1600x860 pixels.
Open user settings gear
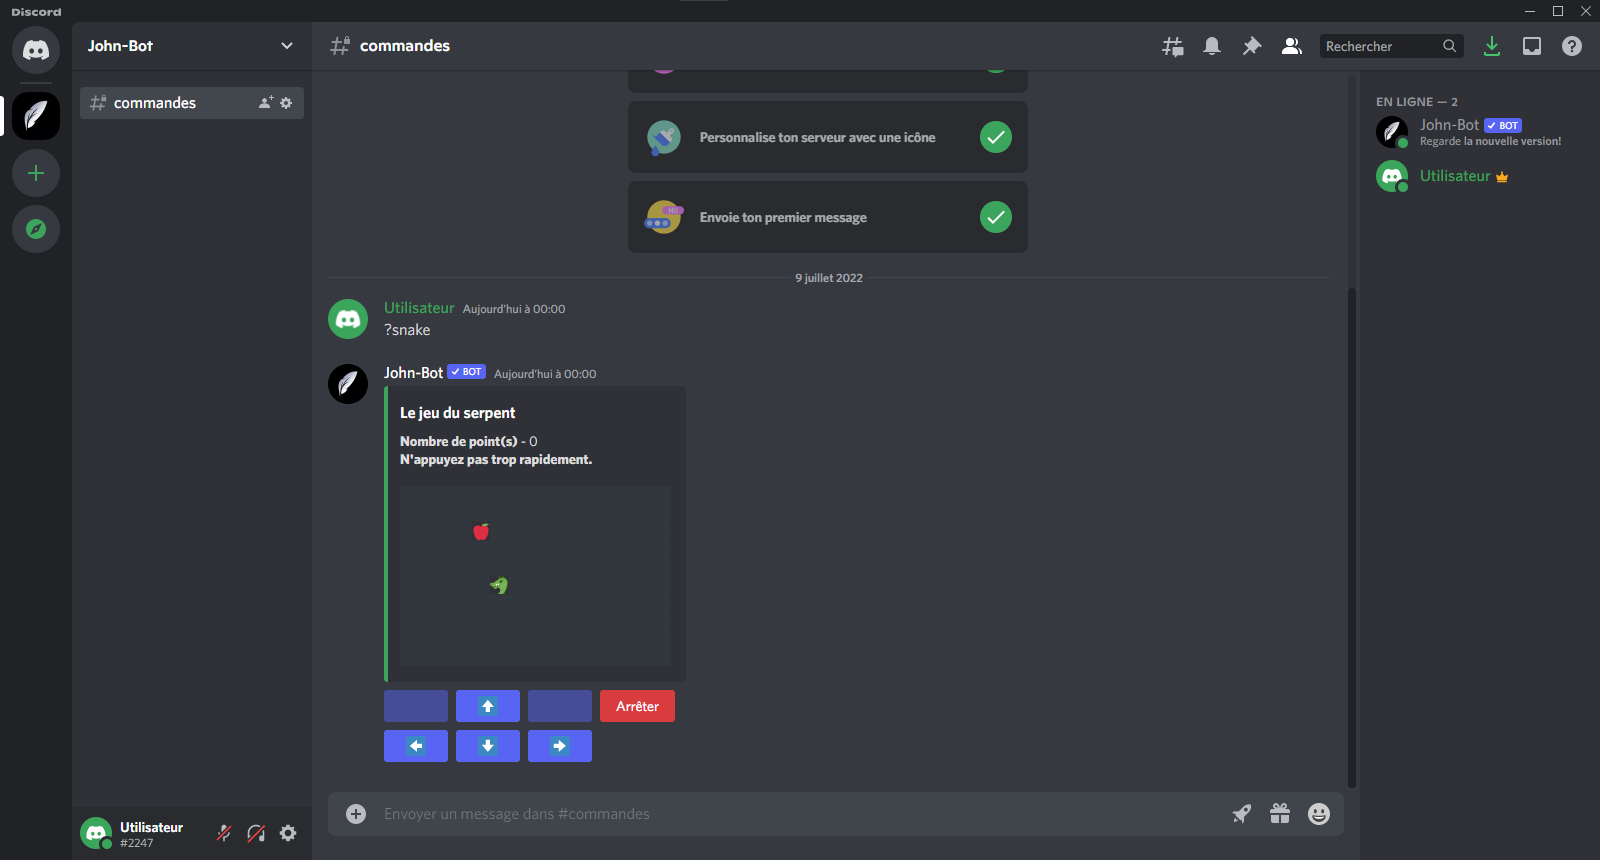click(288, 833)
